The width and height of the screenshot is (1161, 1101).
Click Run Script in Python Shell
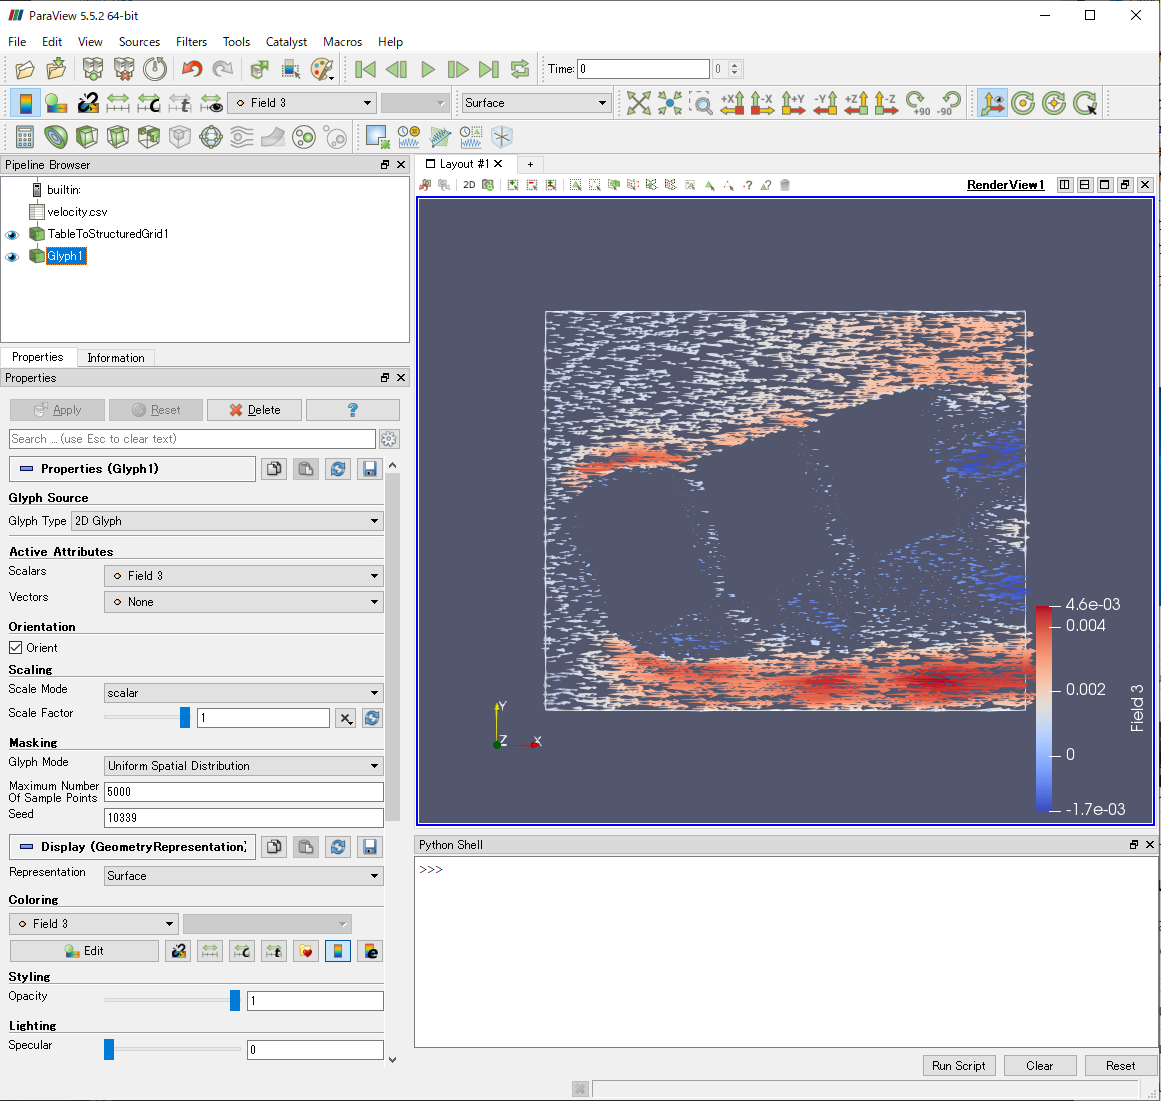[x=958, y=1065]
